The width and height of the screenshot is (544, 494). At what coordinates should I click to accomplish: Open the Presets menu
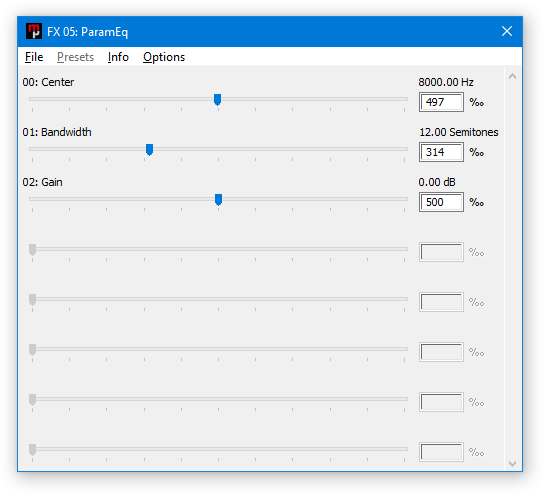(x=75, y=57)
